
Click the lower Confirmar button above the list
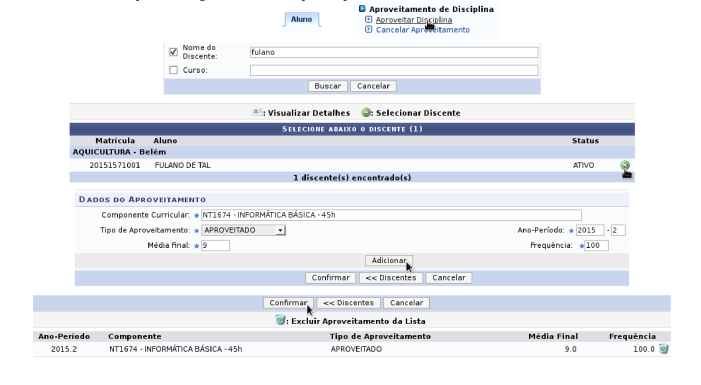[x=288, y=303]
